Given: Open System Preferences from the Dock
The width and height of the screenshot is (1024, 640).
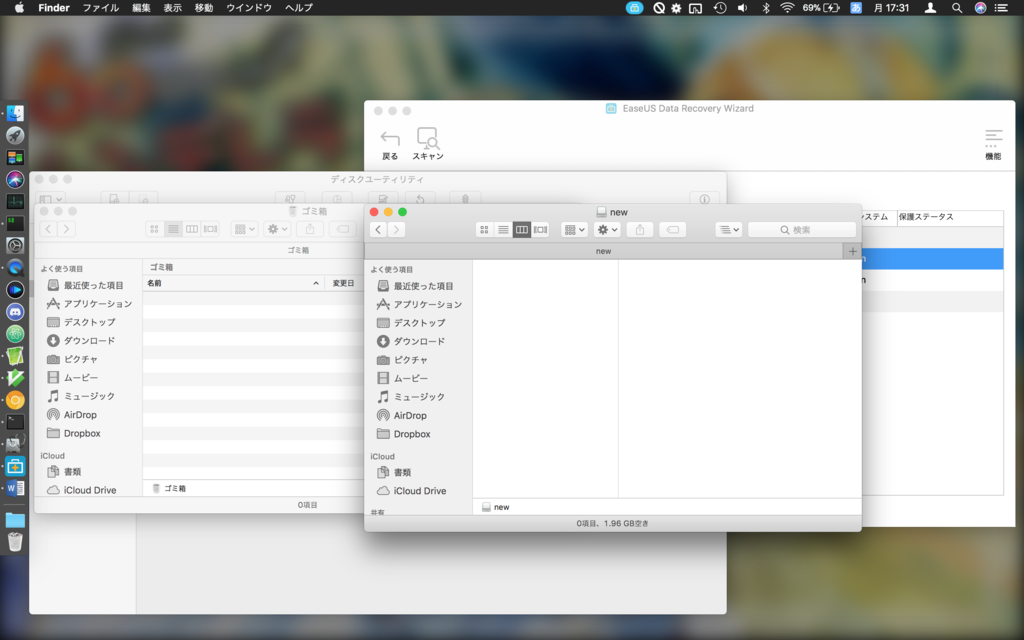Looking at the screenshot, I should pyautogui.click(x=15, y=246).
